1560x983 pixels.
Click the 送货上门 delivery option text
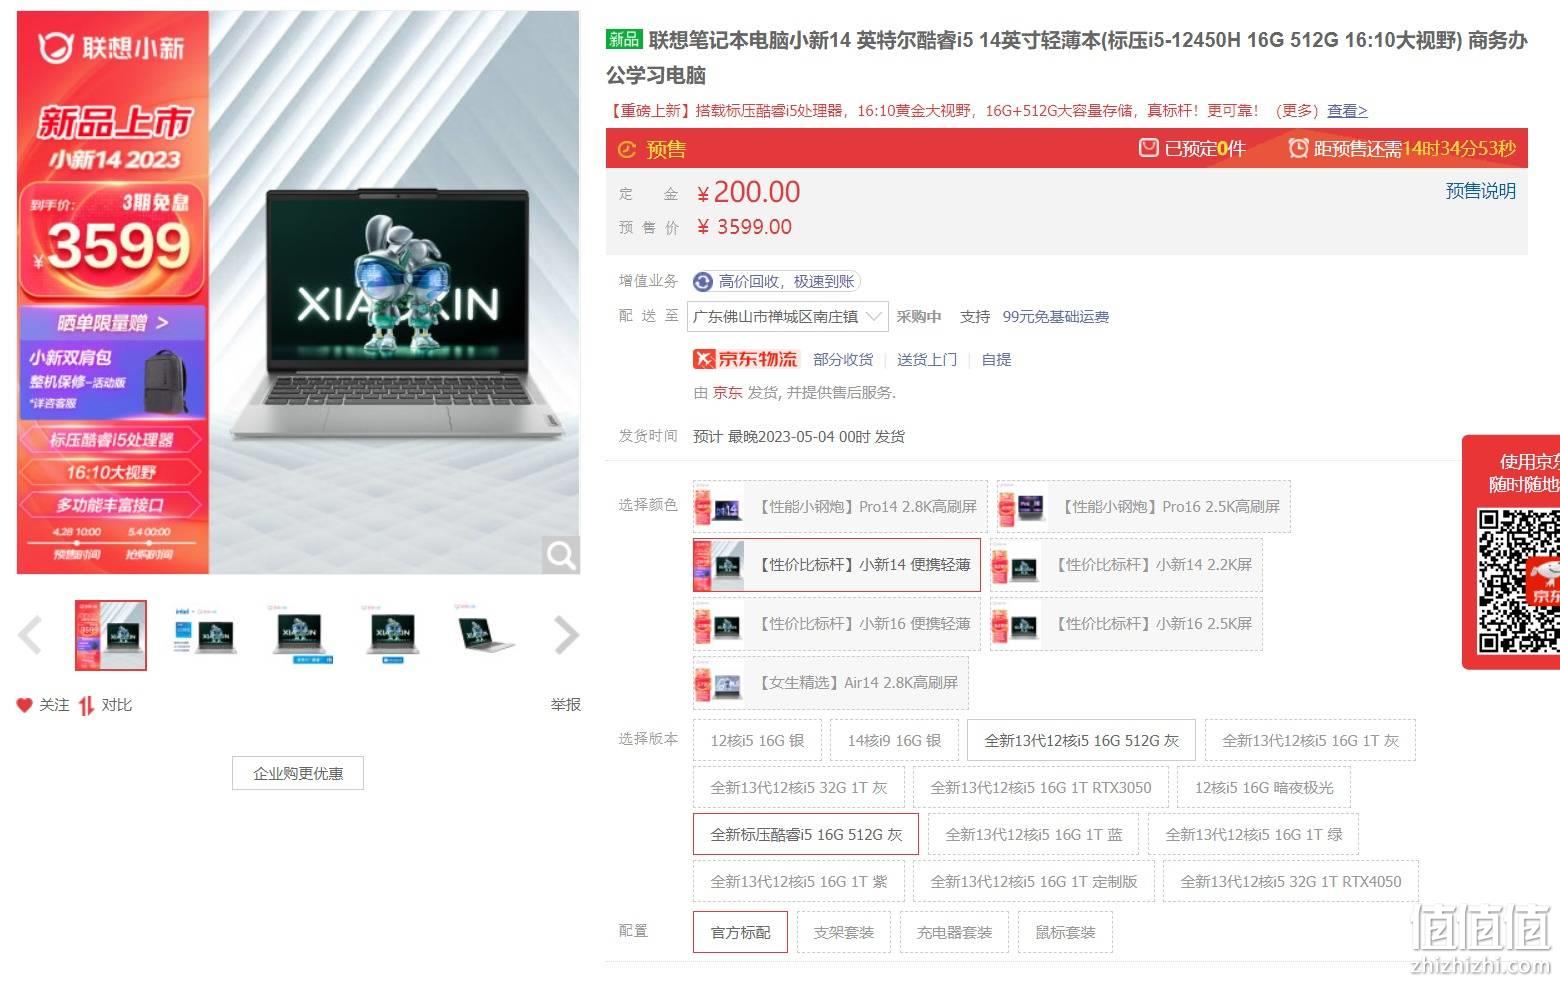pos(927,360)
